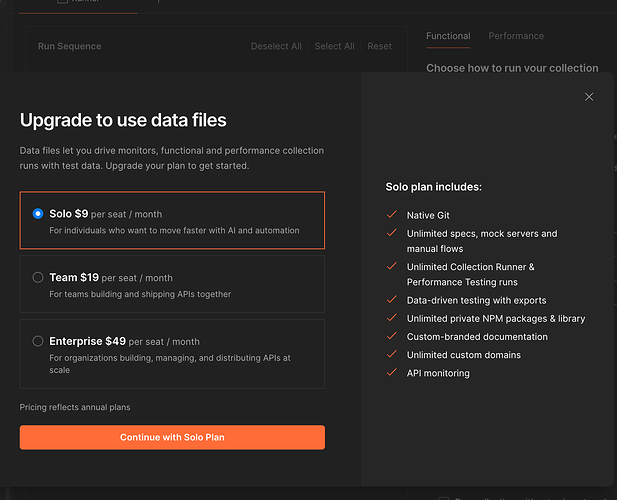Image resolution: width=617 pixels, height=500 pixels.
Task: Click the Native Git checkmark icon
Action: (x=392, y=214)
